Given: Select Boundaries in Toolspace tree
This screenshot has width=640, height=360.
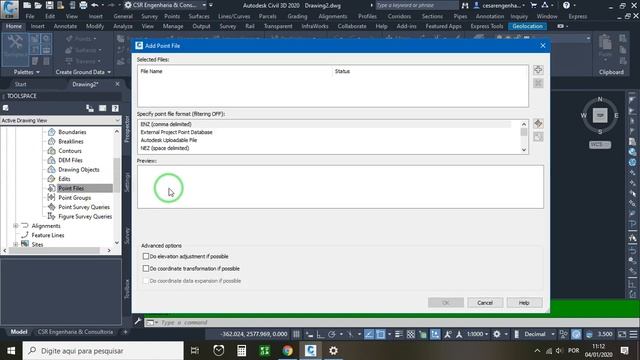Looking at the screenshot, I should click(x=72, y=132).
